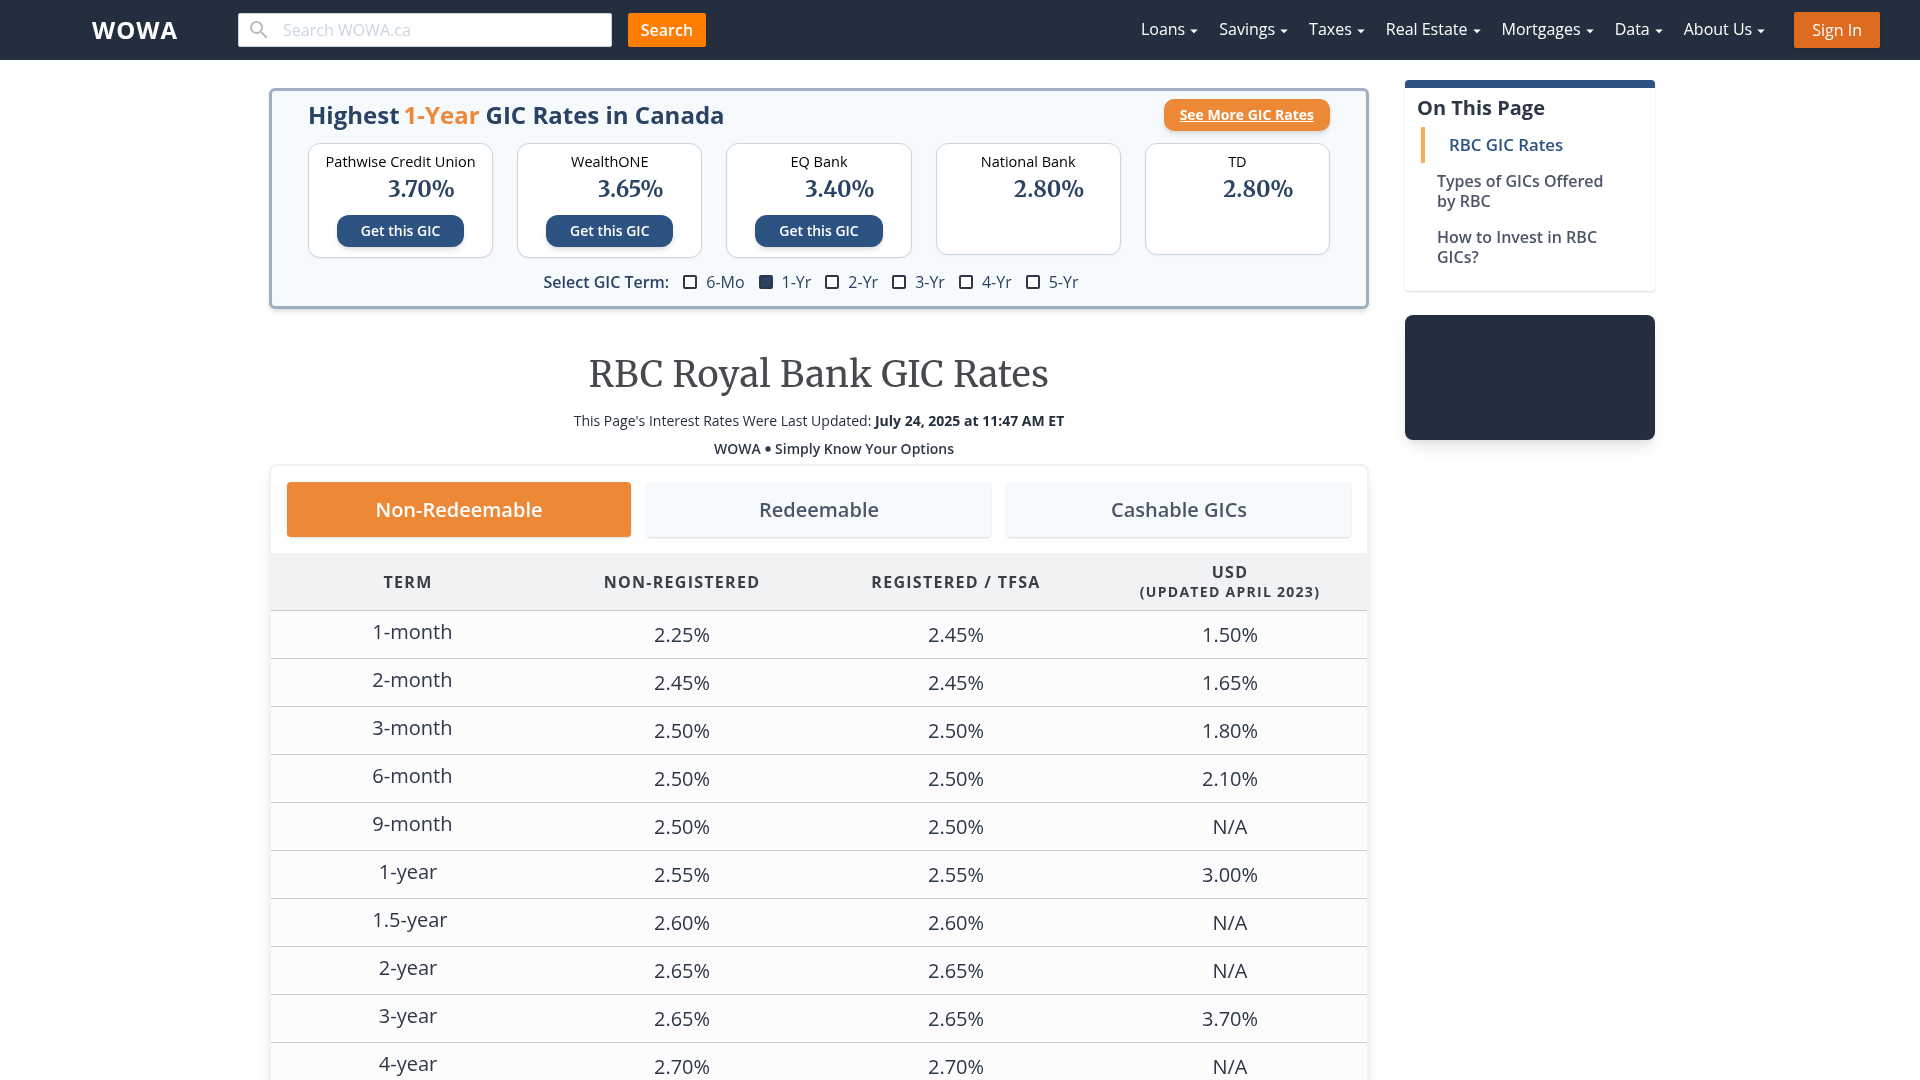Get the Pathwise Credit Union GIC
The image size is (1920, 1080).
(x=400, y=231)
